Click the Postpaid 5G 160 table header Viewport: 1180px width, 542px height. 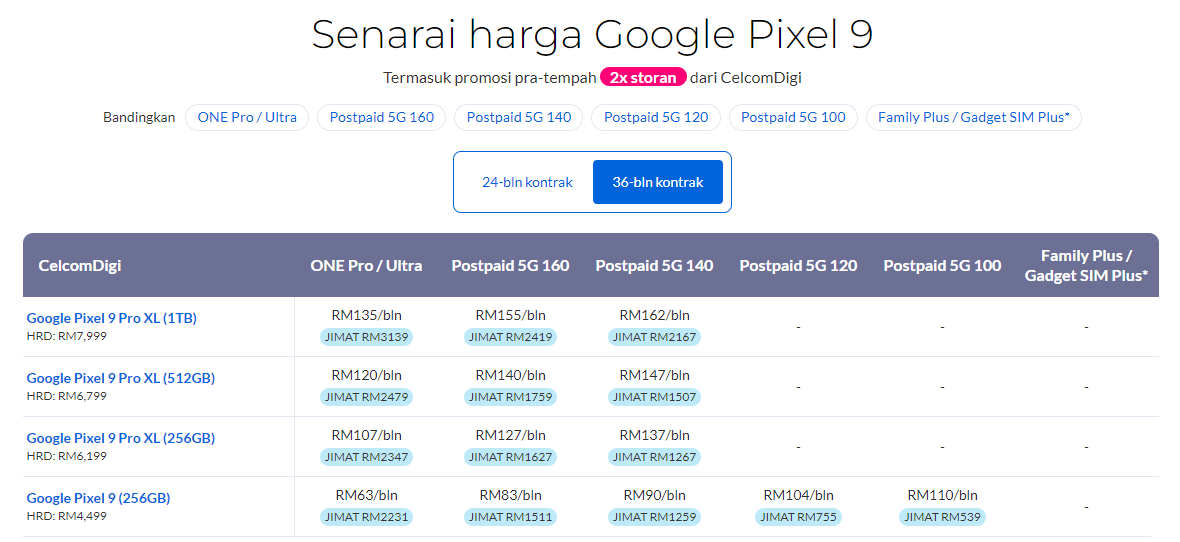pos(510,265)
